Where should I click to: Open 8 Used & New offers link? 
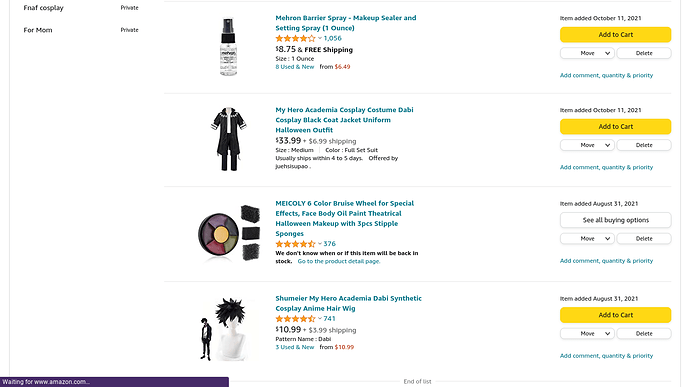click(295, 67)
